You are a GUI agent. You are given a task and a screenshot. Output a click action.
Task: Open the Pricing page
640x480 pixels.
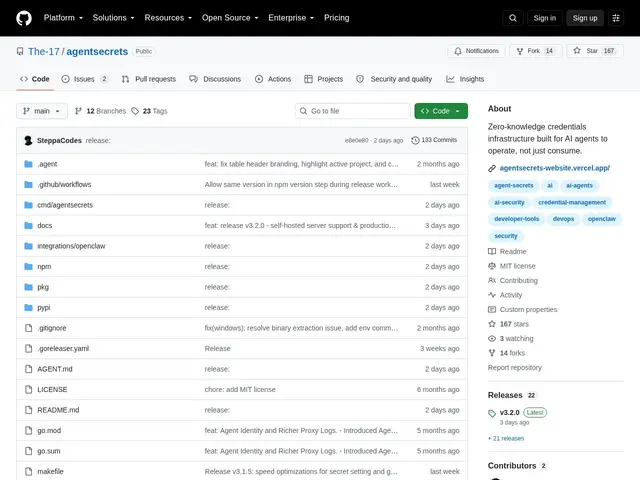pos(337,18)
